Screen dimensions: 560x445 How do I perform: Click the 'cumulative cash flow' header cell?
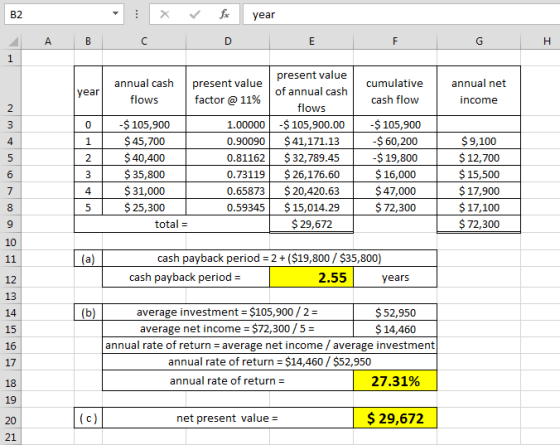[x=395, y=91]
